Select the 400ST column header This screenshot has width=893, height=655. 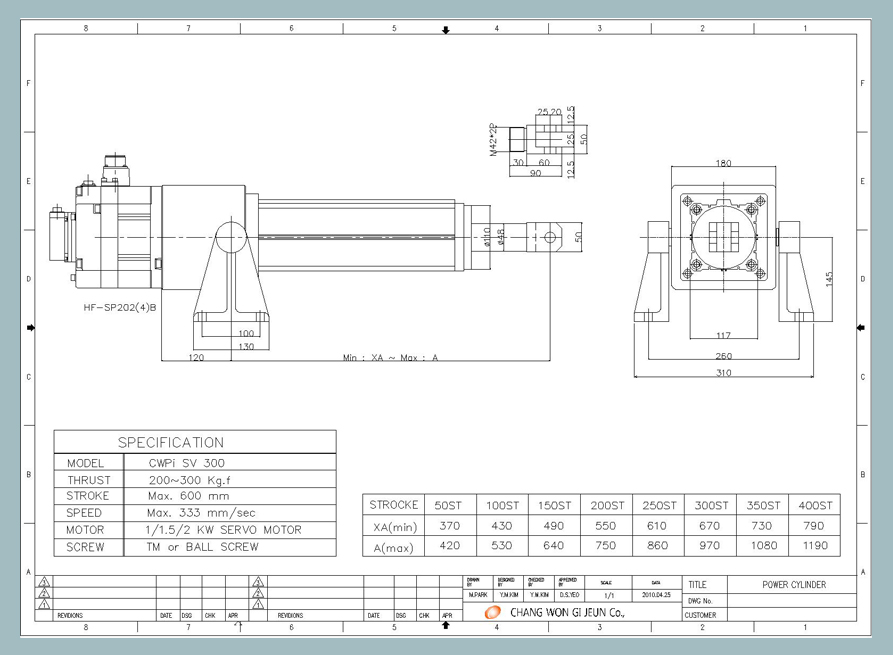click(x=816, y=505)
